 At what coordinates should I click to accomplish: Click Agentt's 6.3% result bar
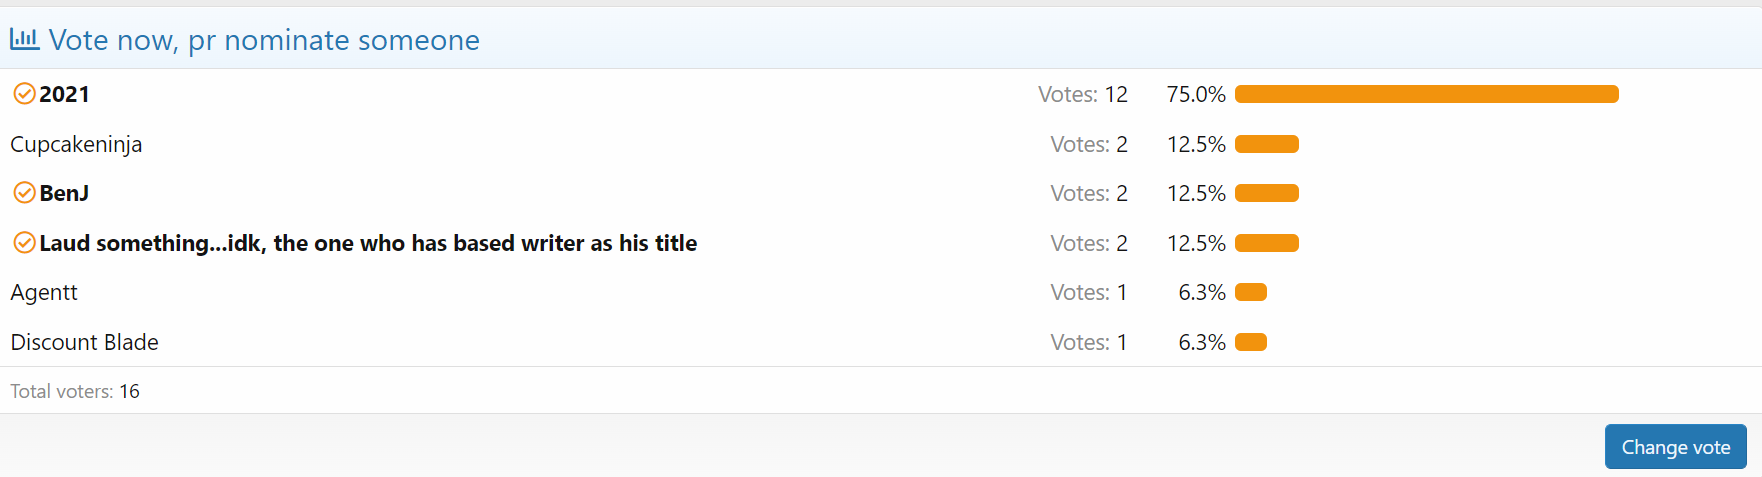(x=1250, y=292)
